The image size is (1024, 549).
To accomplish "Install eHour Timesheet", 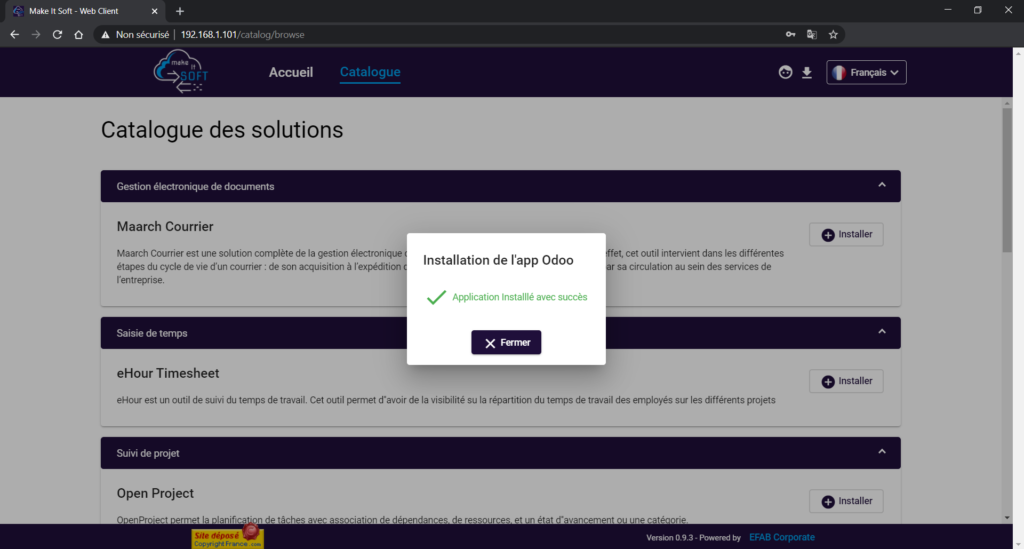I will coord(846,381).
